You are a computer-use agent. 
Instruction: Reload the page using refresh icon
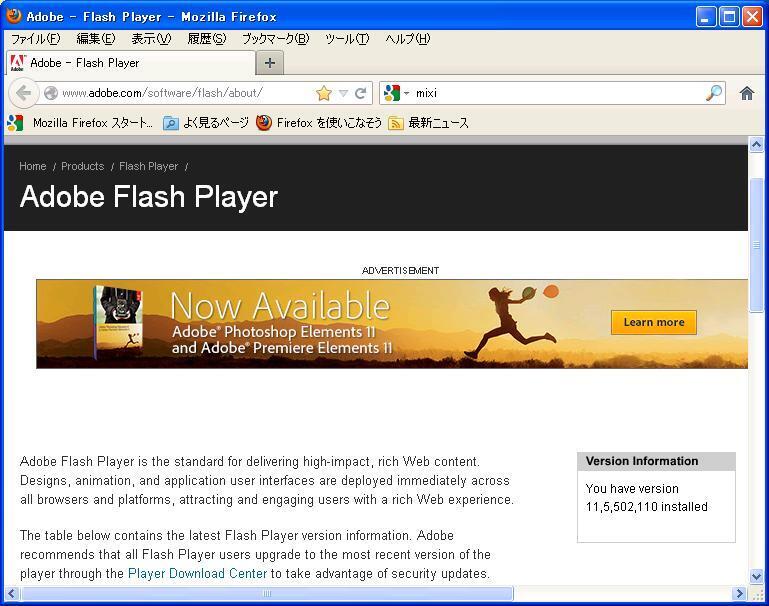coord(360,93)
